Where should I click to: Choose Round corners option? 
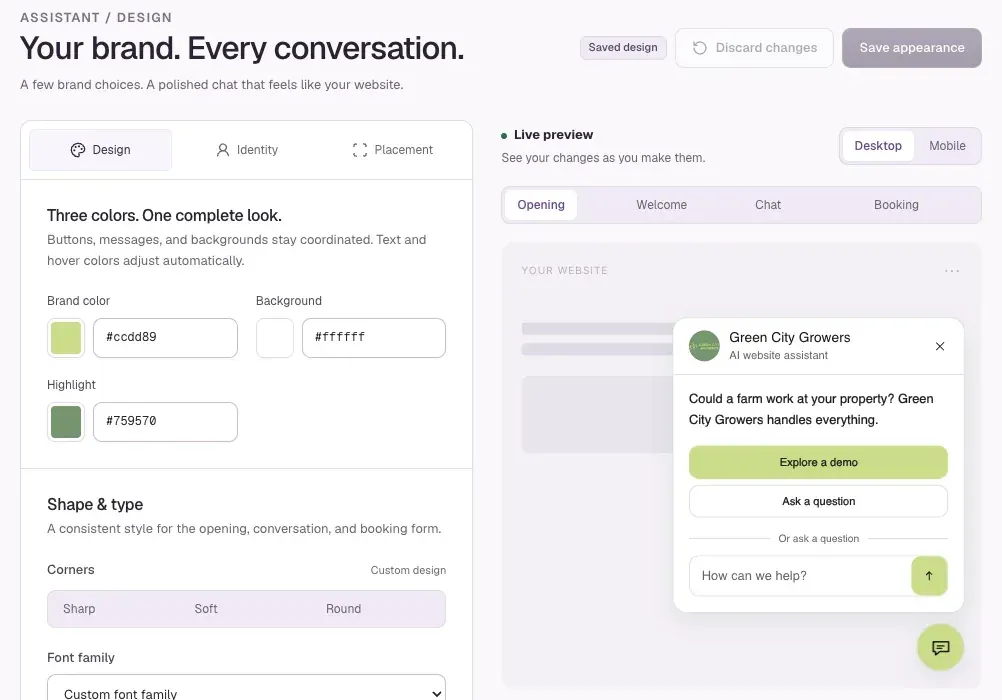(x=343, y=609)
